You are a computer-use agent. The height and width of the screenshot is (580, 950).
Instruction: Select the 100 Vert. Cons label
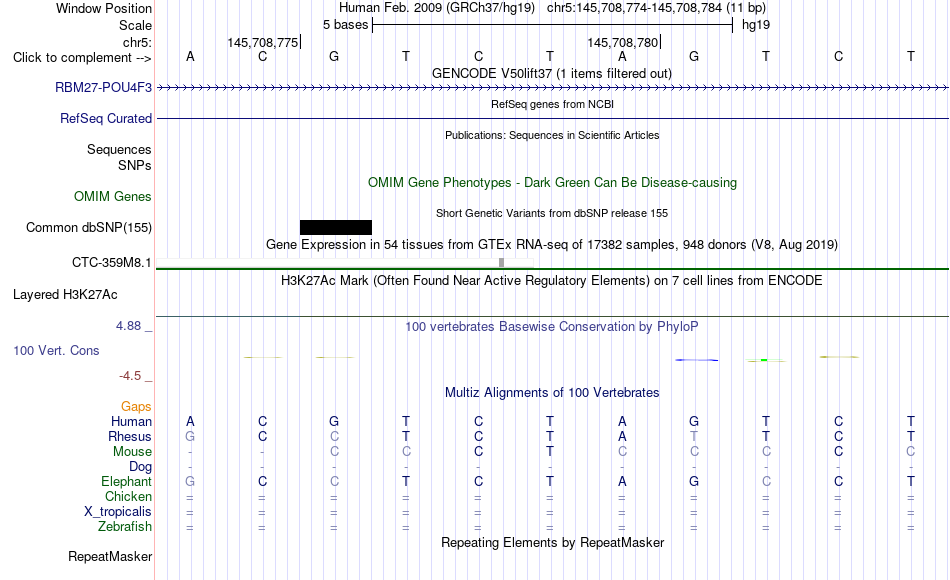(56, 350)
